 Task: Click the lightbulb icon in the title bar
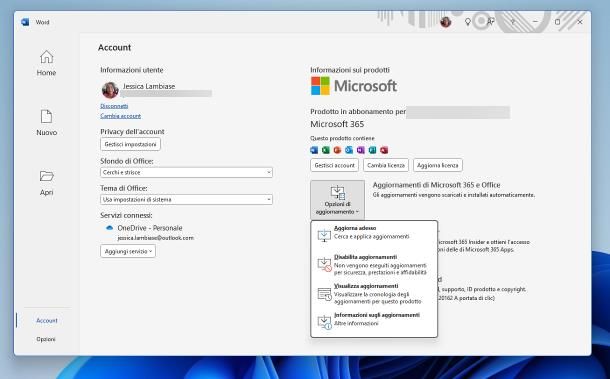click(468, 22)
